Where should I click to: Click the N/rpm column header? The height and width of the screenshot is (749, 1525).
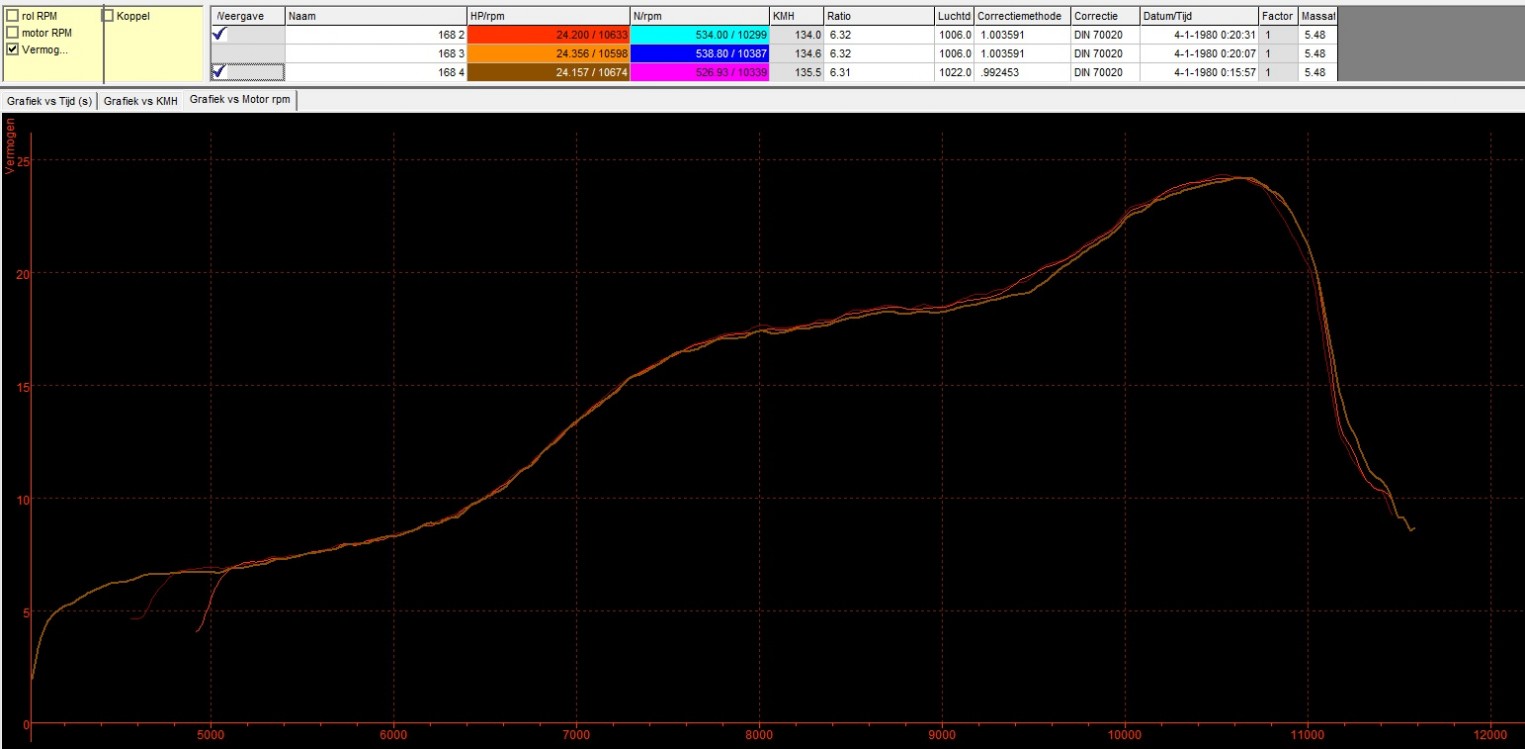[x=700, y=16]
